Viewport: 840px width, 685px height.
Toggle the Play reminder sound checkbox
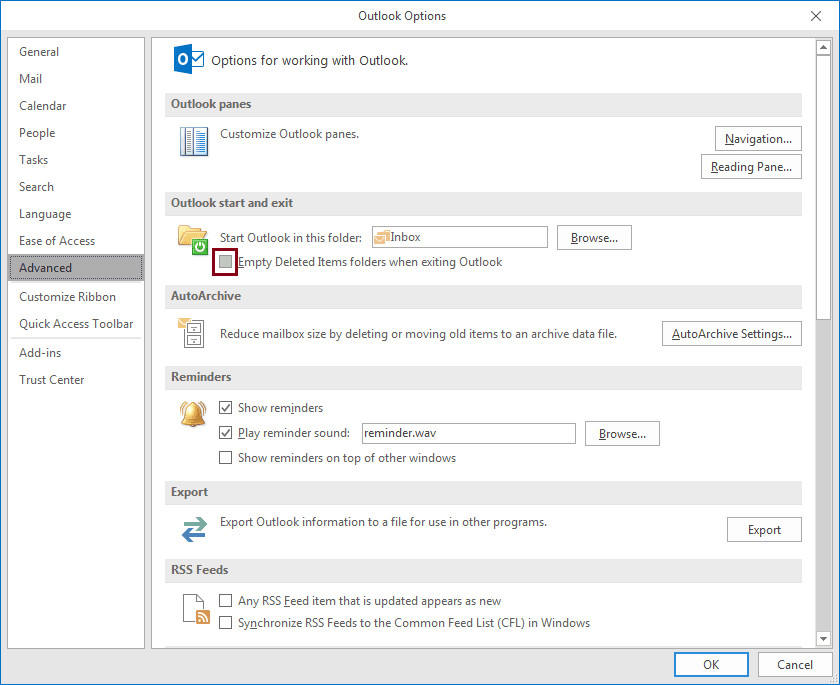pyautogui.click(x=226, y=432)
